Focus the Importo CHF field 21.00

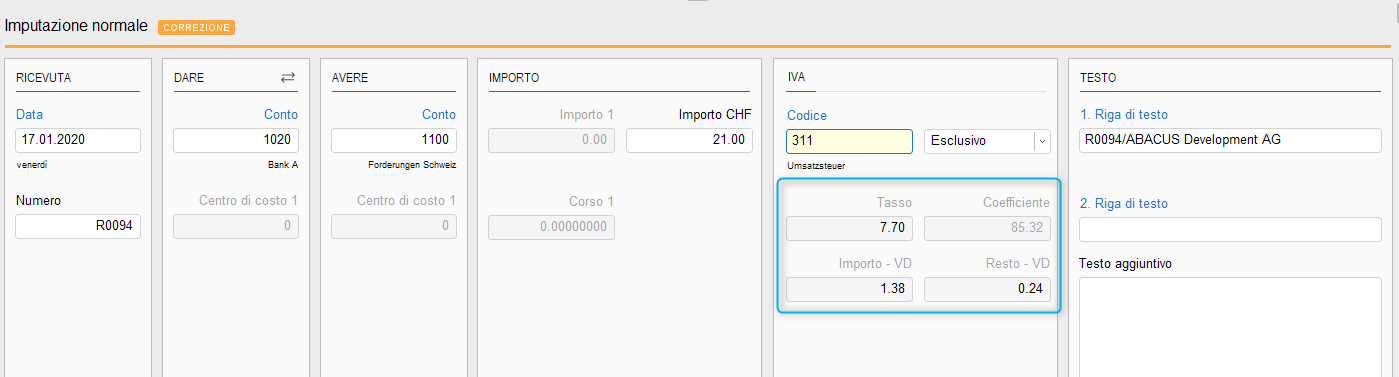689,141
